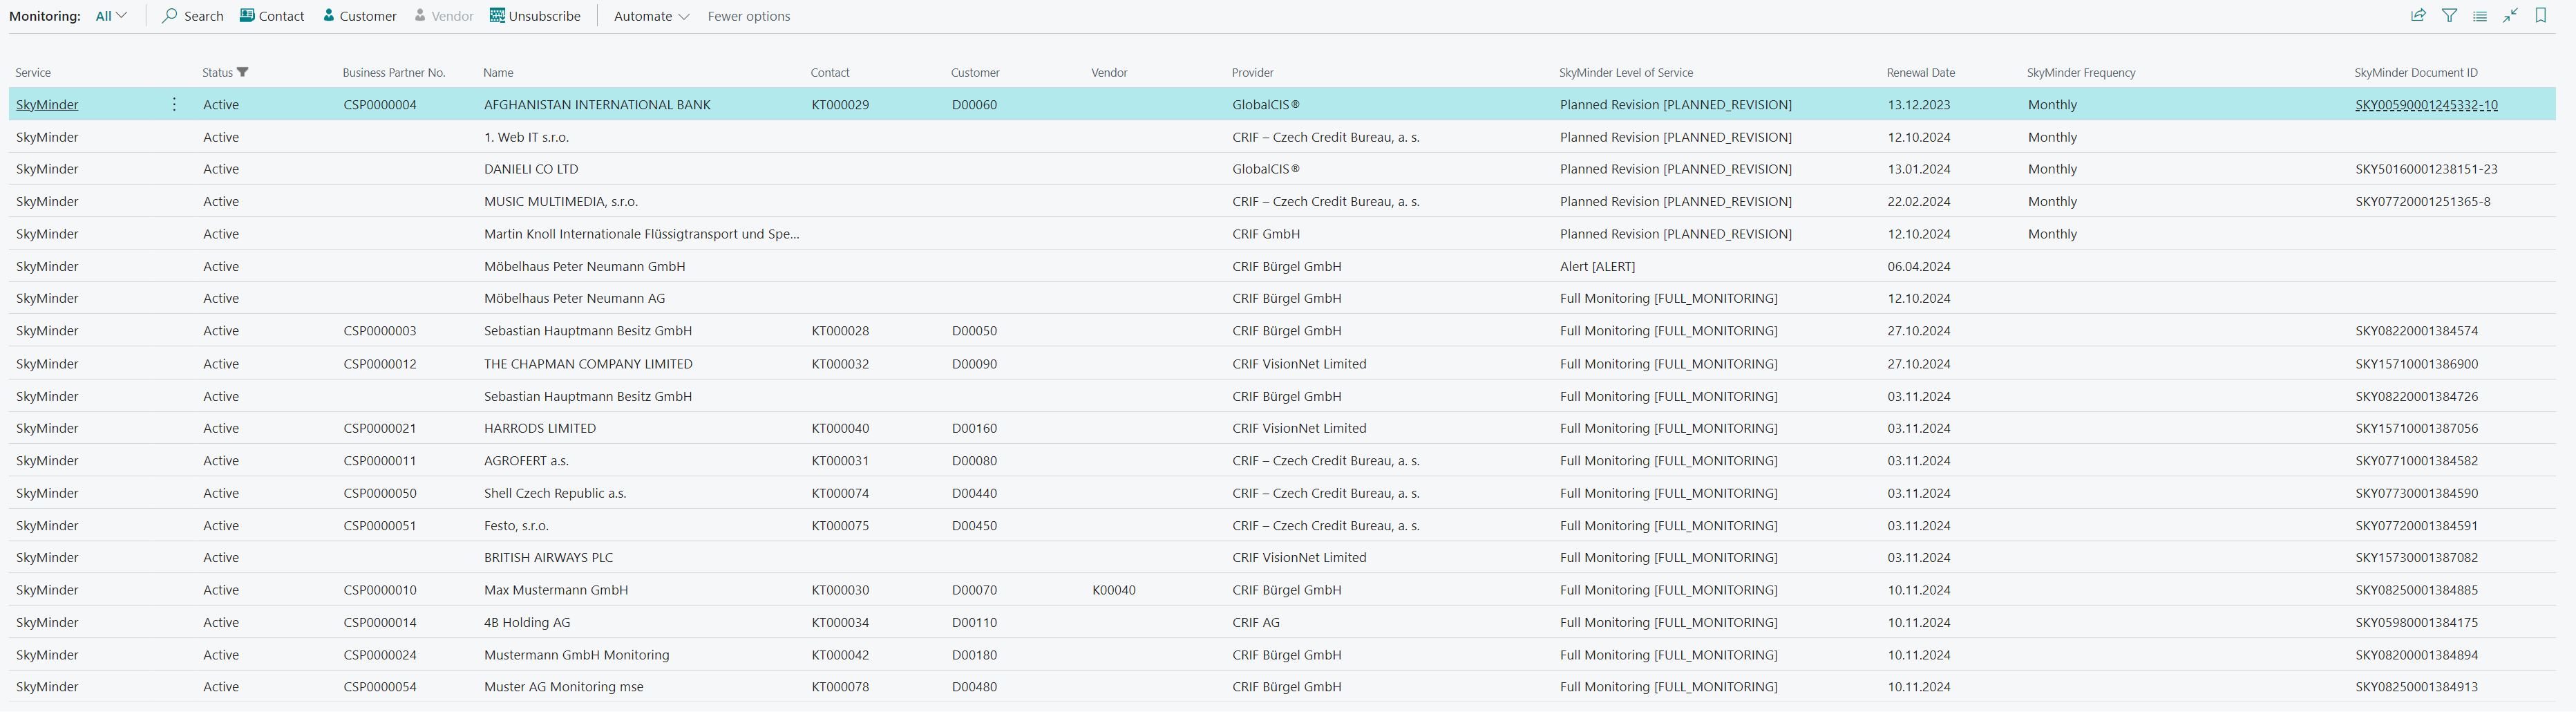Open the filter pane using funnel icon
This screenshot has width=2576, height=712.
pos(2449,16)
